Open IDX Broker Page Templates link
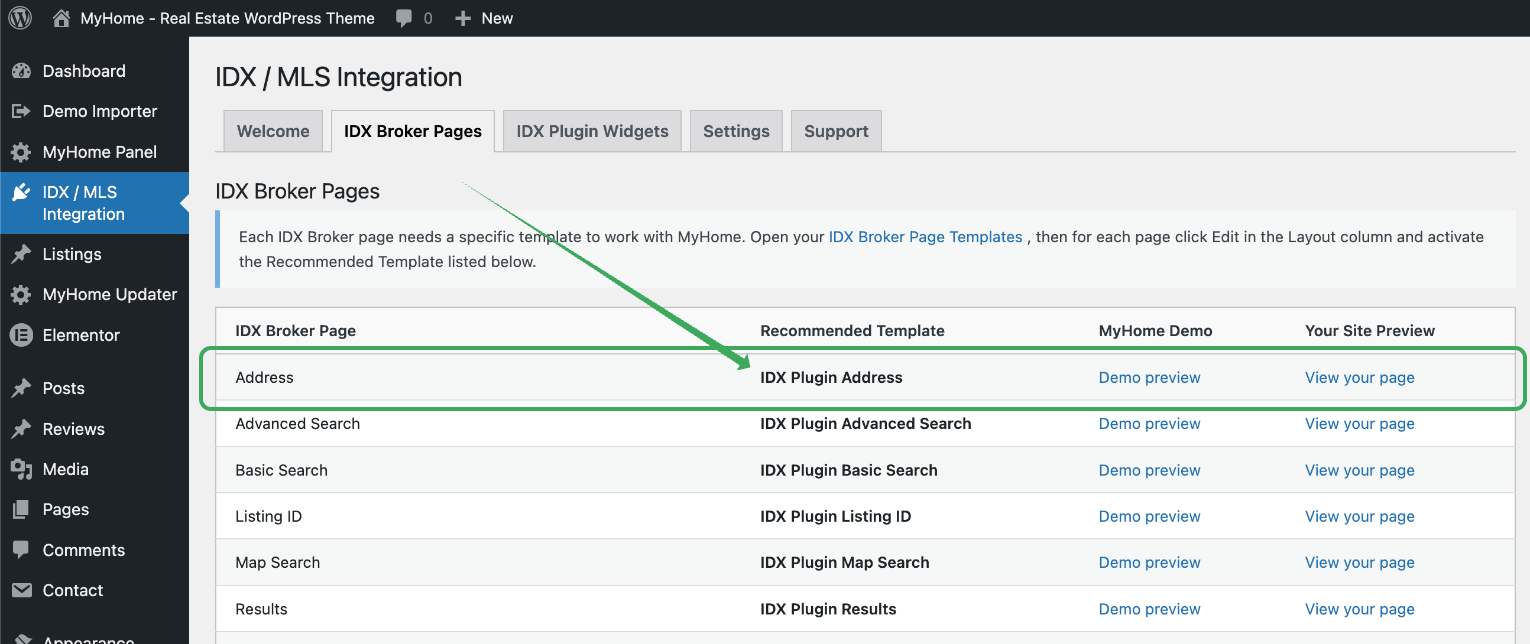 click(x=925, y=237)
